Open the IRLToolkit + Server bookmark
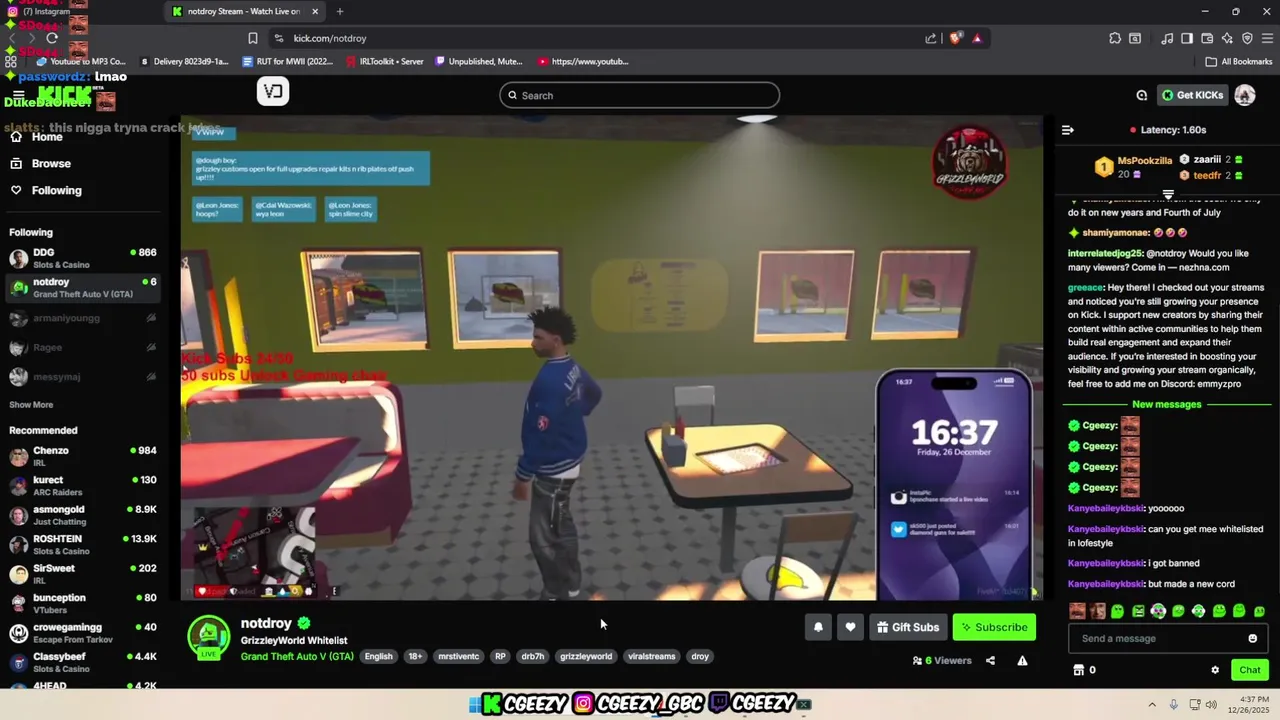 pos(385,61)
